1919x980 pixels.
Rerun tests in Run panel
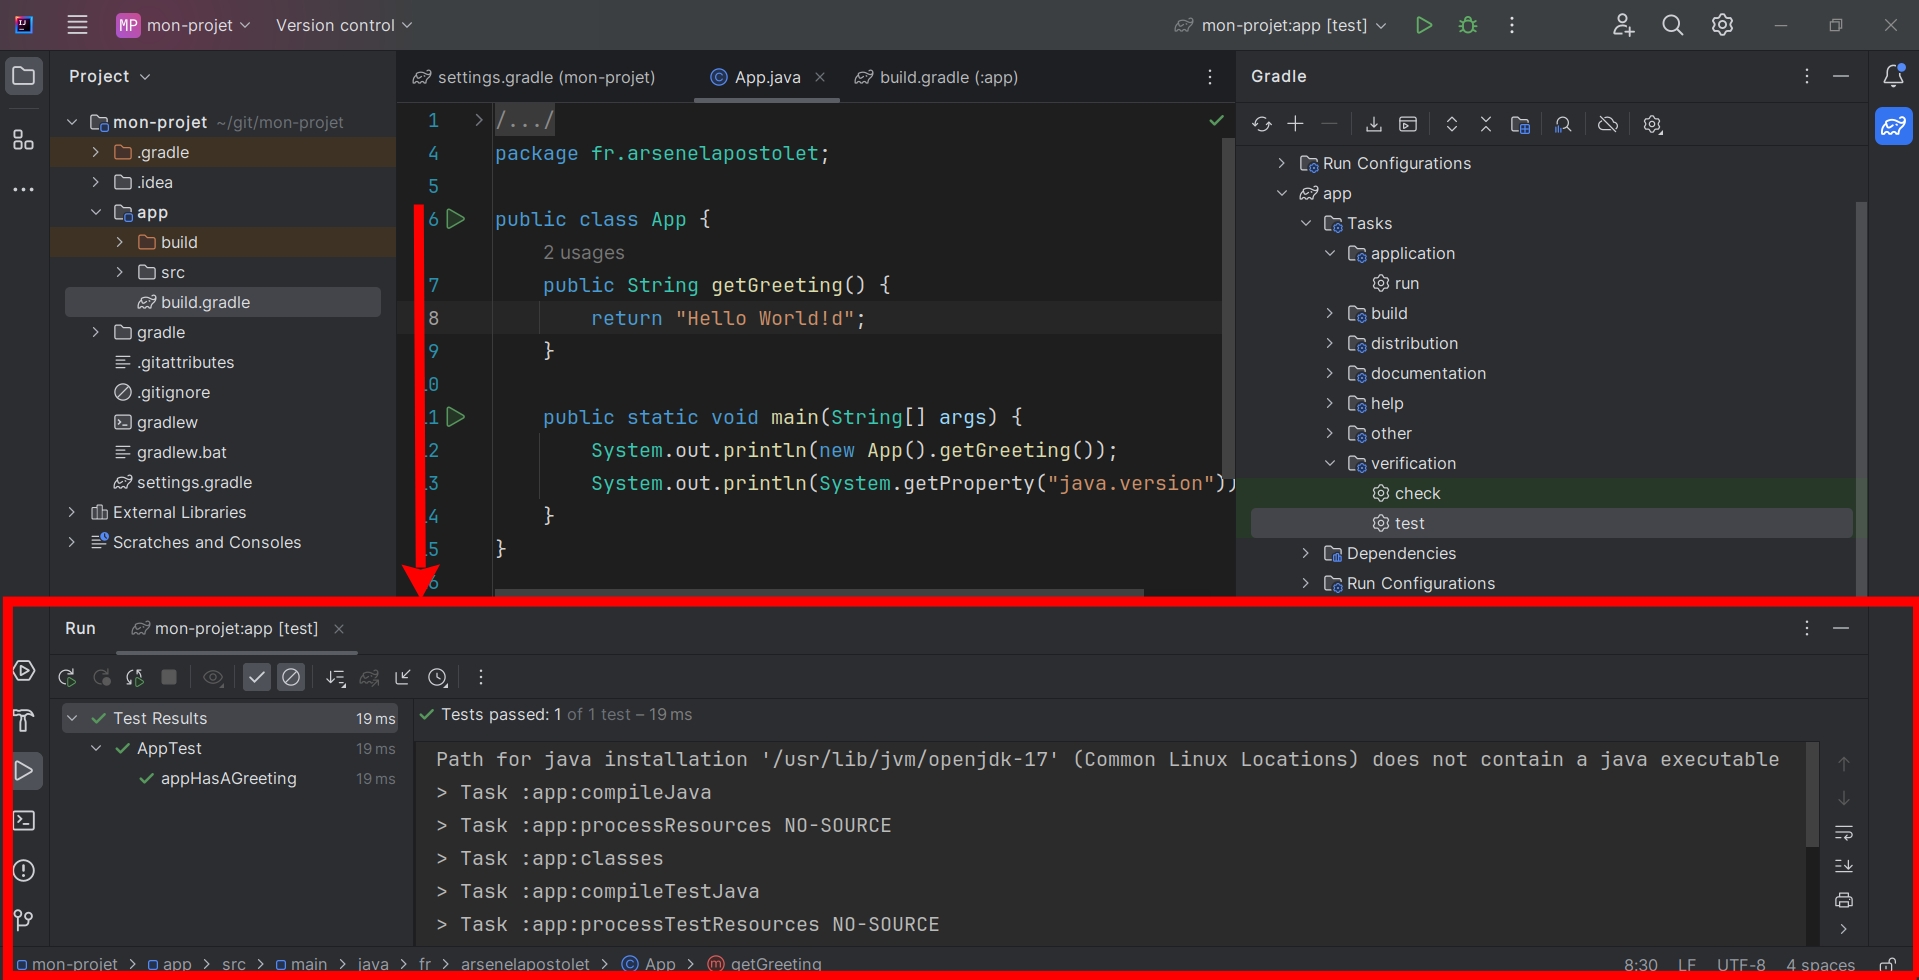pyautogui.click(x=67, y=677)
